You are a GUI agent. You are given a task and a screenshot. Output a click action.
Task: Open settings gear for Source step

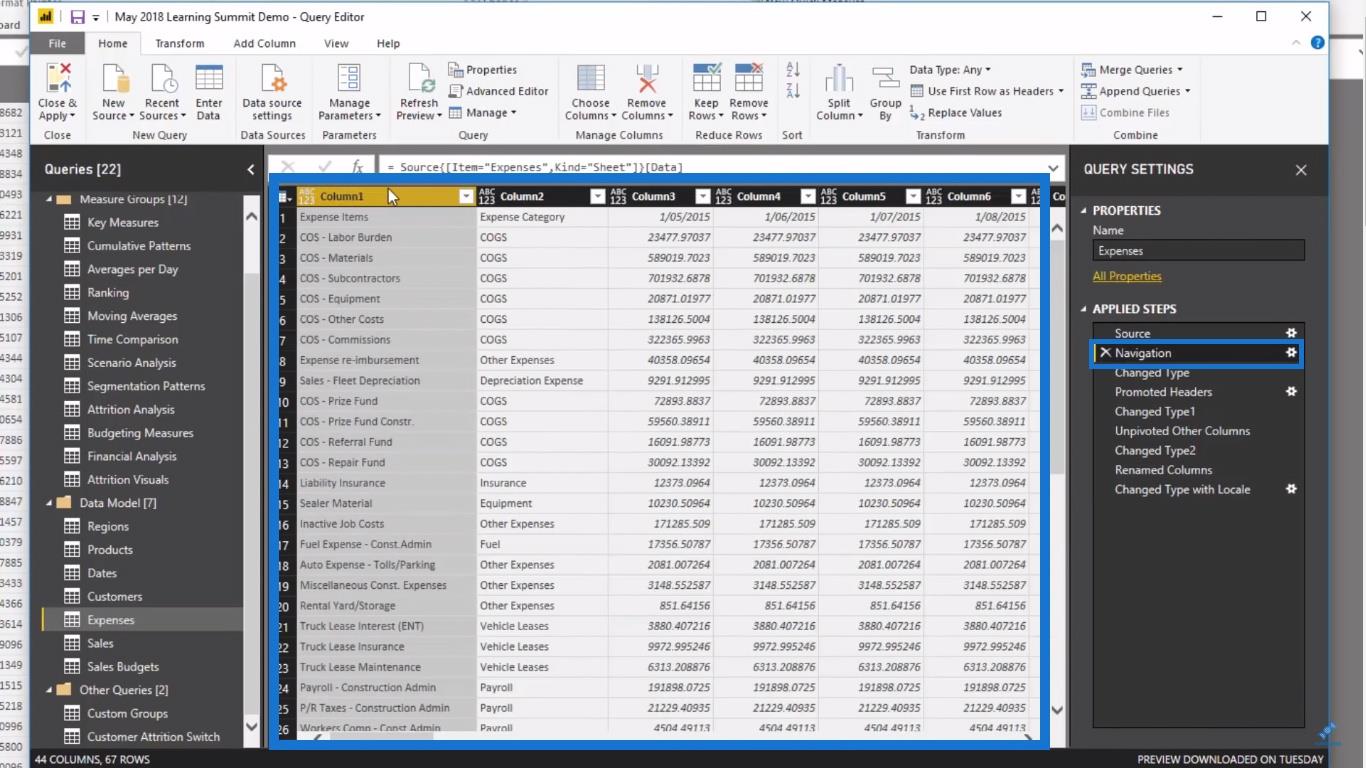pyautogui.click(x=1291, y=333)
